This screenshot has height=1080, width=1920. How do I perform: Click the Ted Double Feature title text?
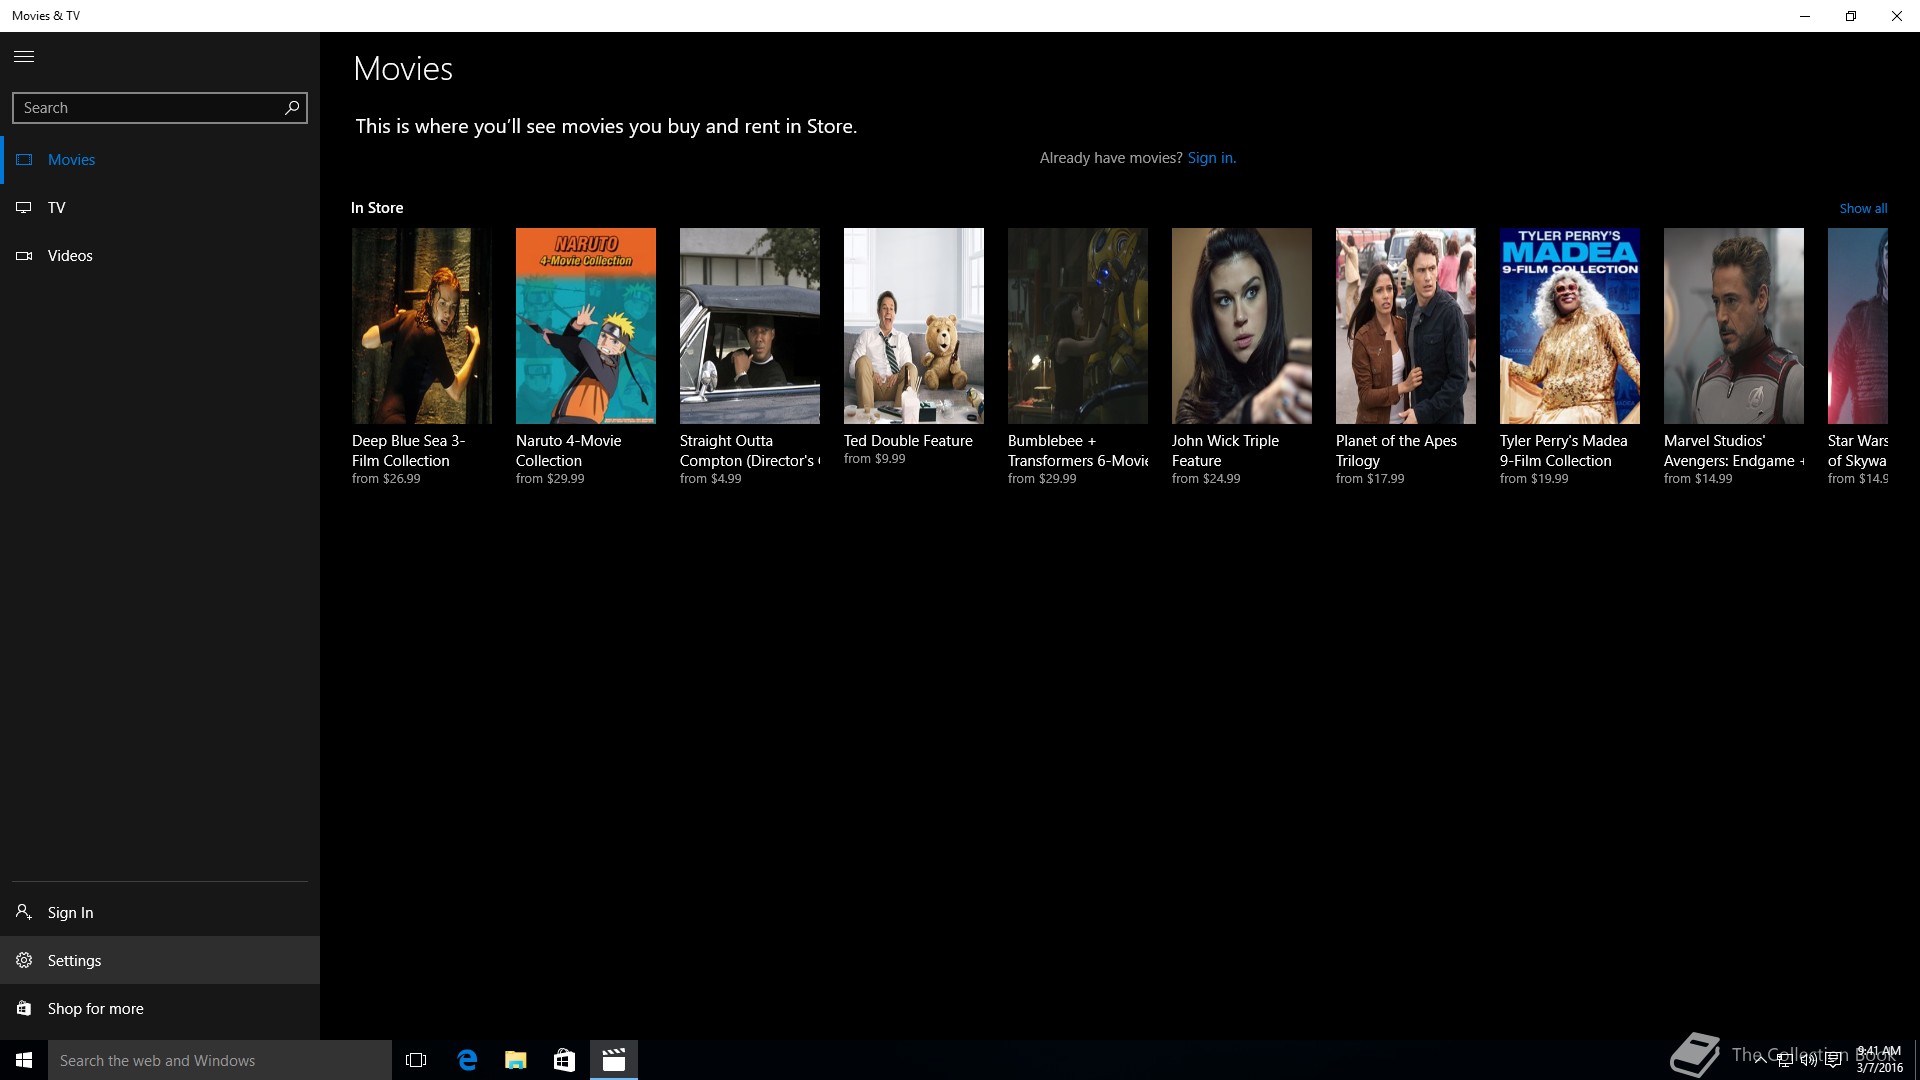coord(908,441)
